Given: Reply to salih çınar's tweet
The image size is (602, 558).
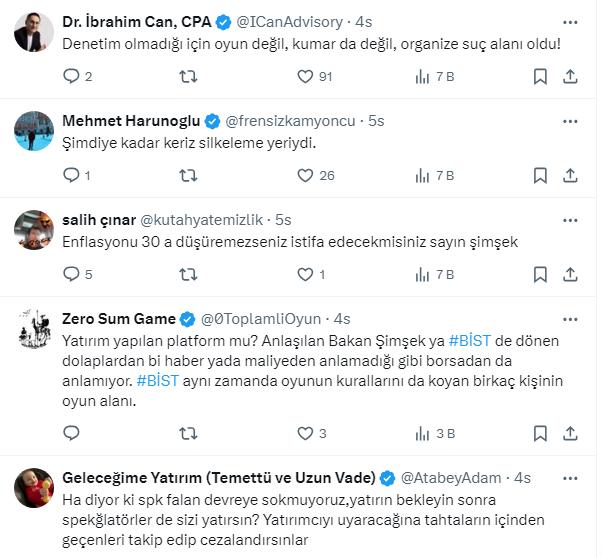Looking at the screenshot, I should tap(70, 273).
